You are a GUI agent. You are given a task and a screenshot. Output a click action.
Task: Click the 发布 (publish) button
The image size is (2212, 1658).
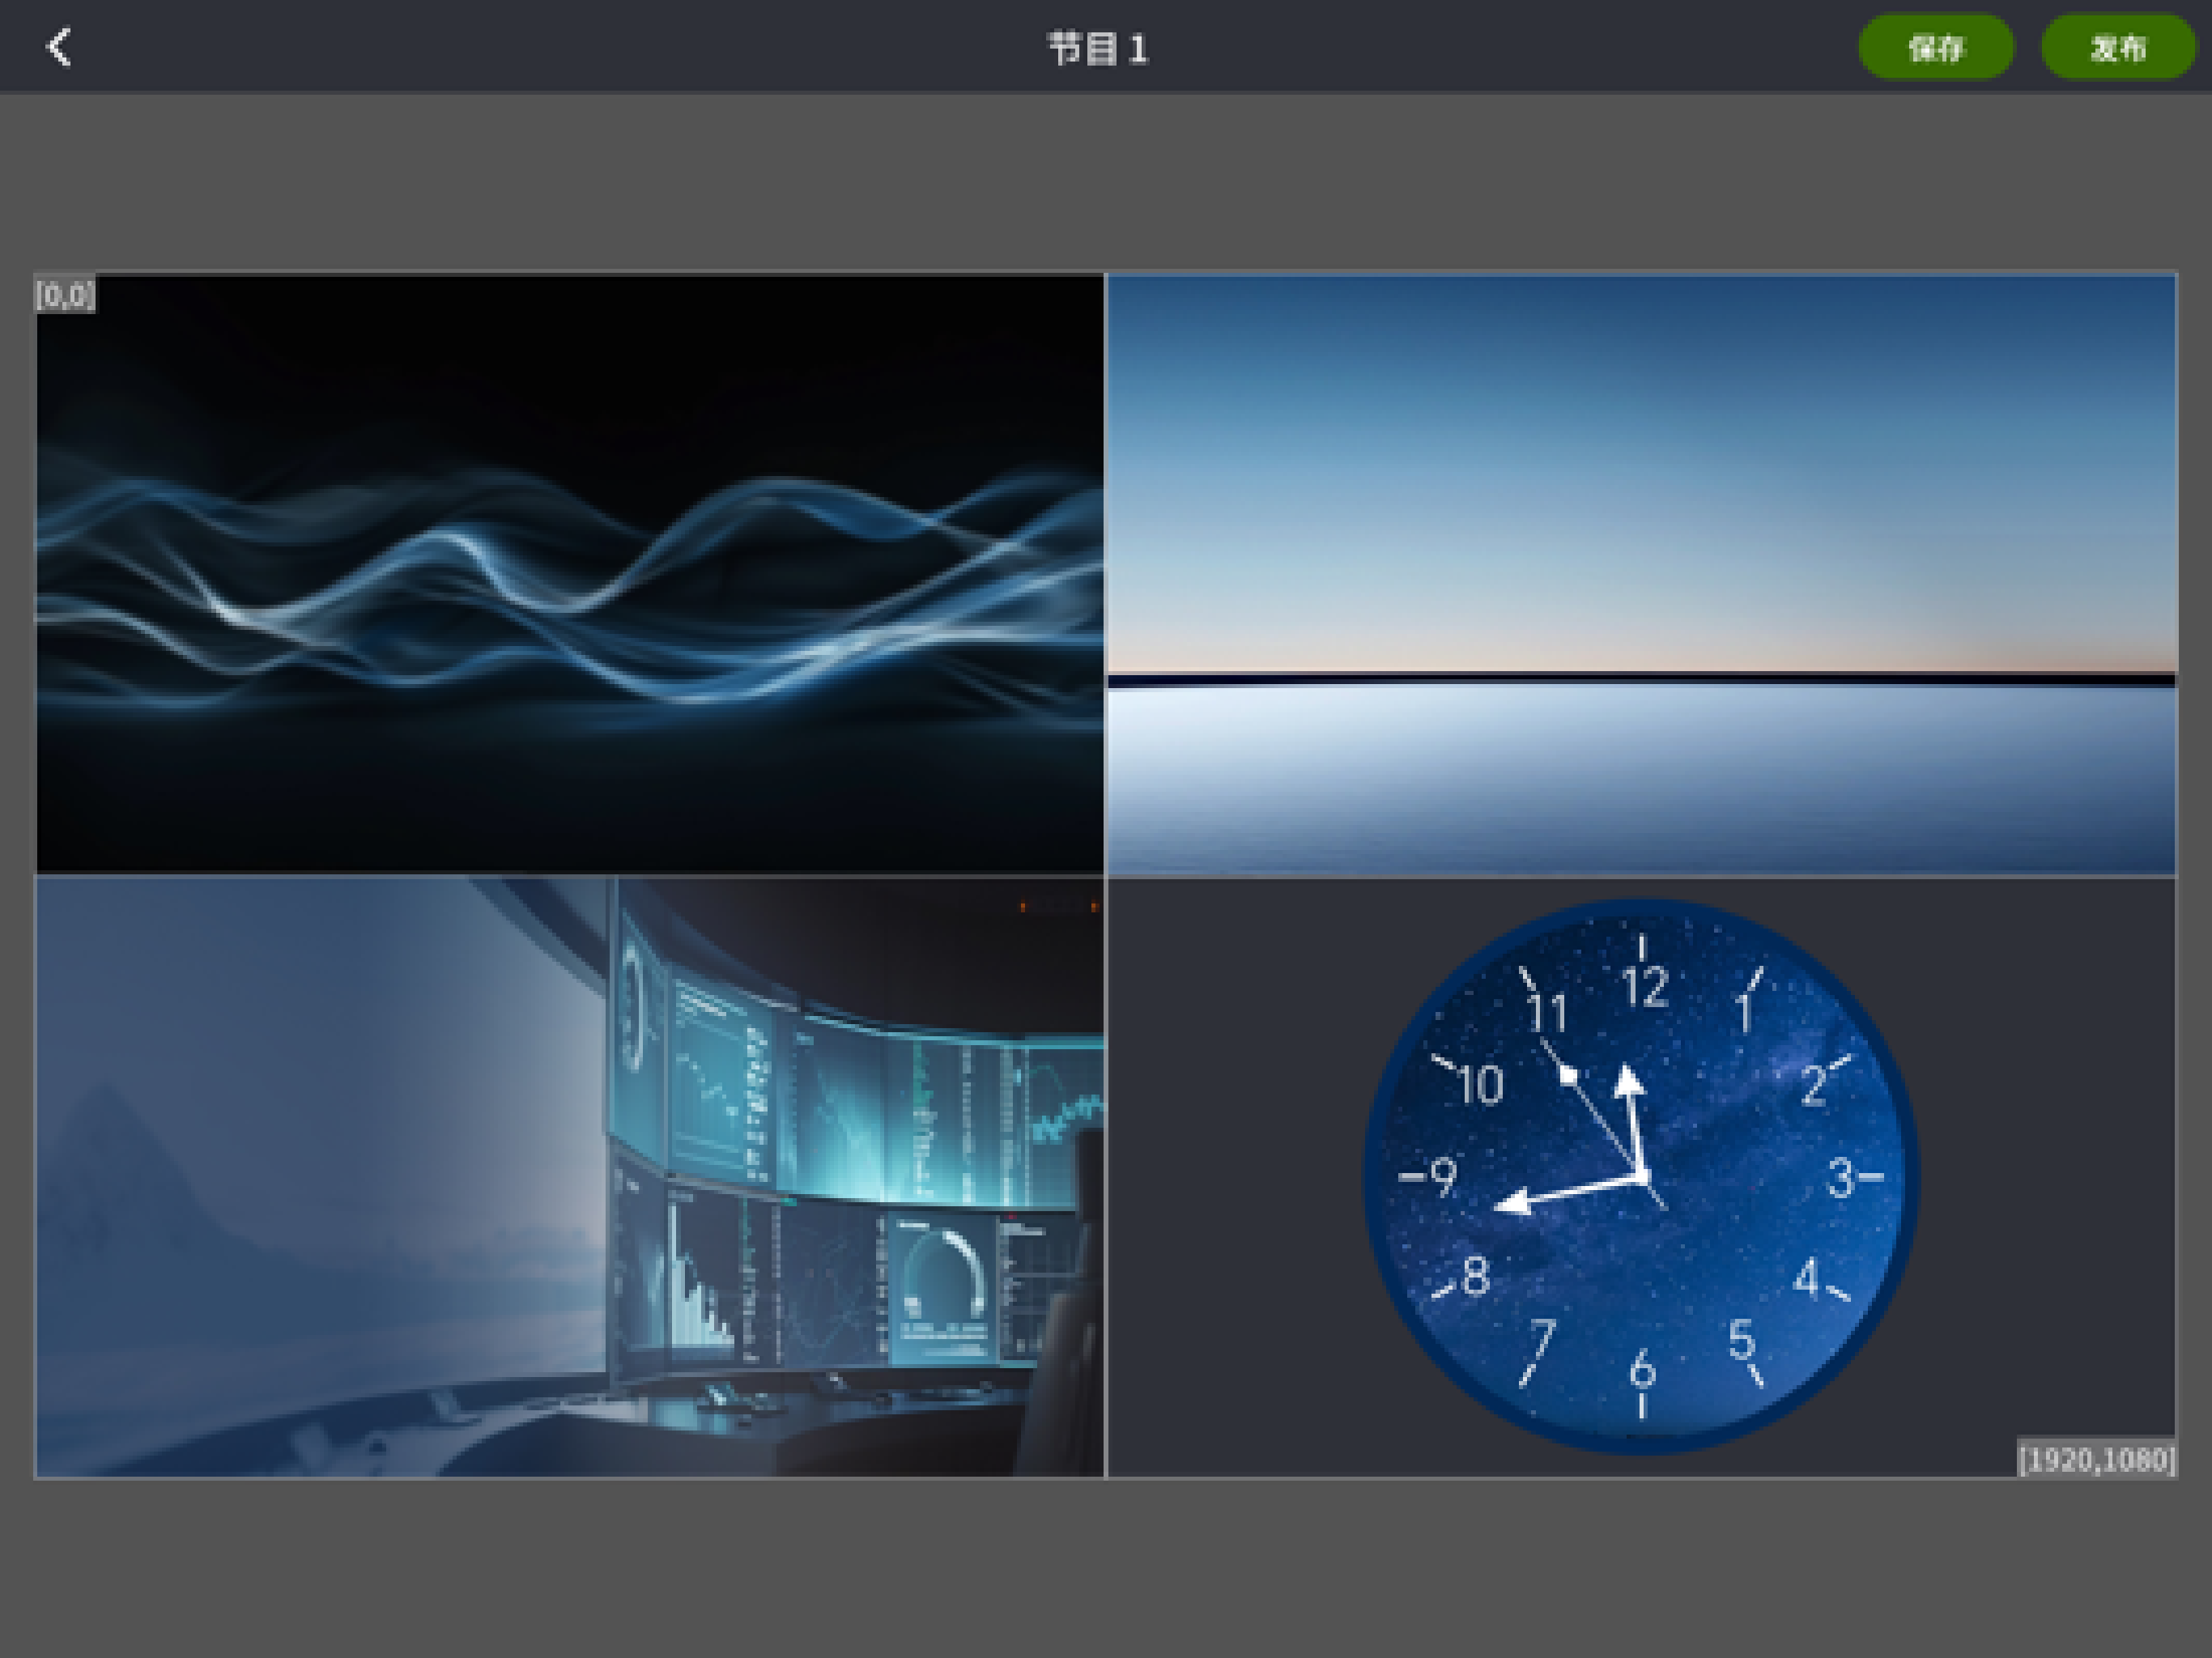2118,47
